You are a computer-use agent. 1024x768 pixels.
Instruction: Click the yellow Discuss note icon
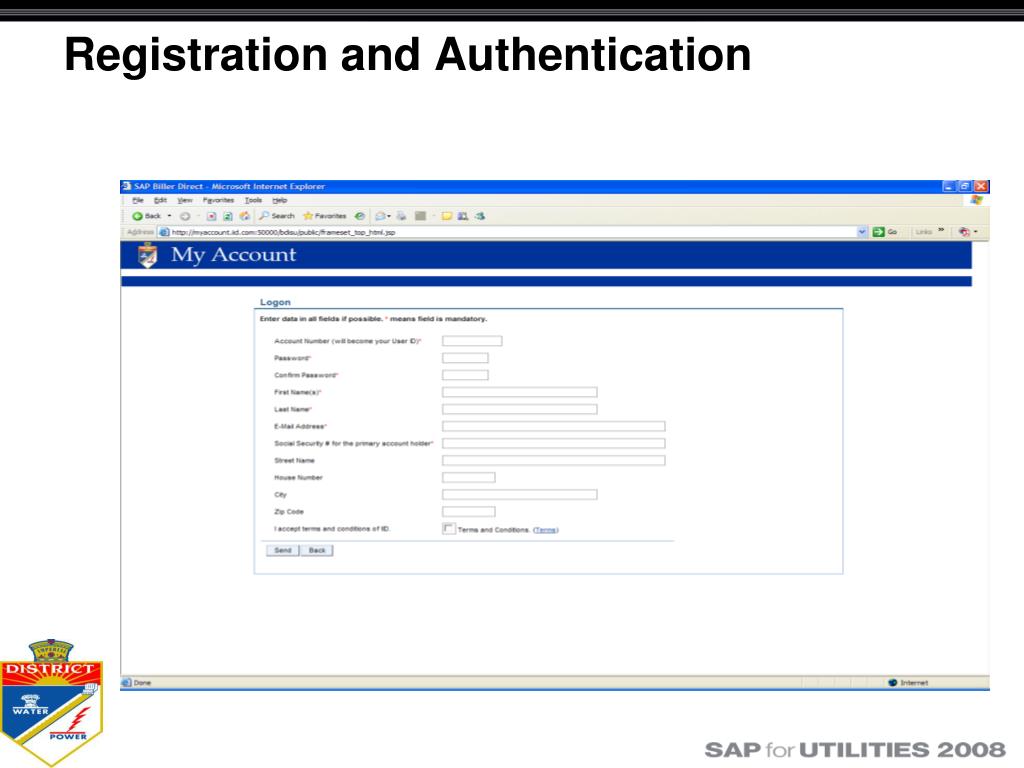tap(447, 216)
